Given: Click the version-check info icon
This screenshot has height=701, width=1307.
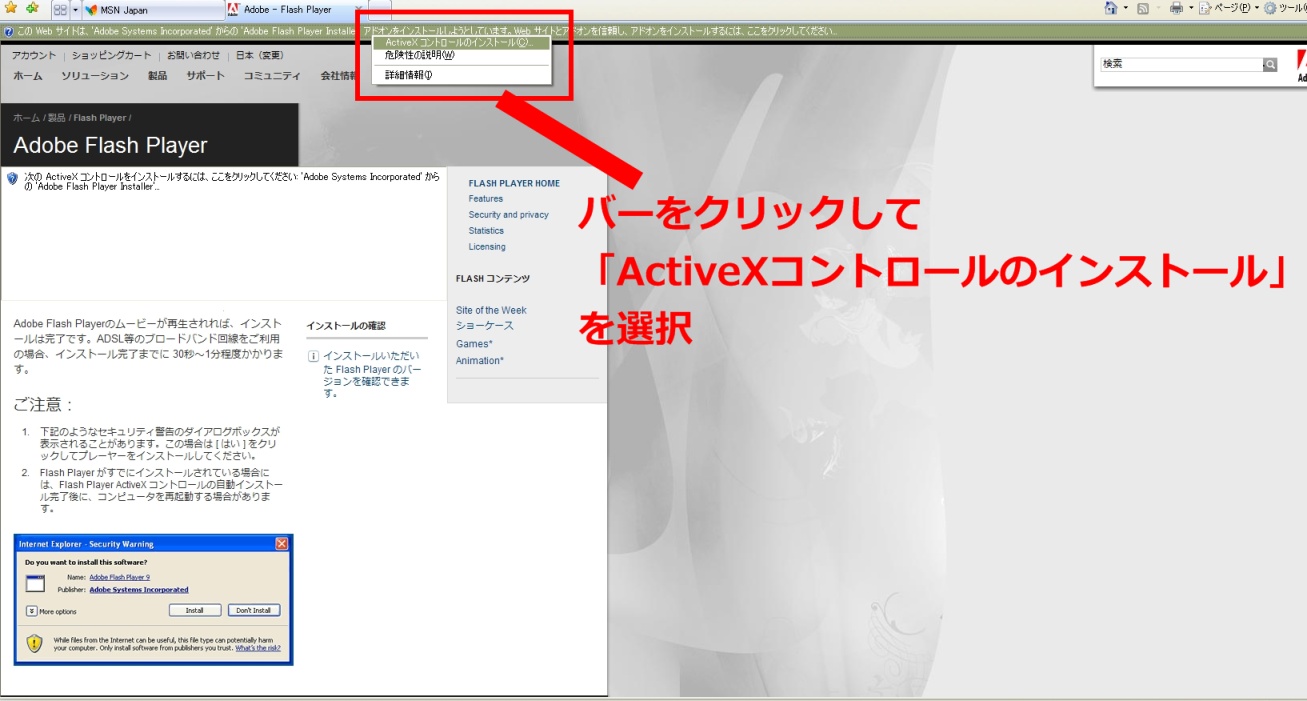Looking at the screenshot, I should 313,356.
